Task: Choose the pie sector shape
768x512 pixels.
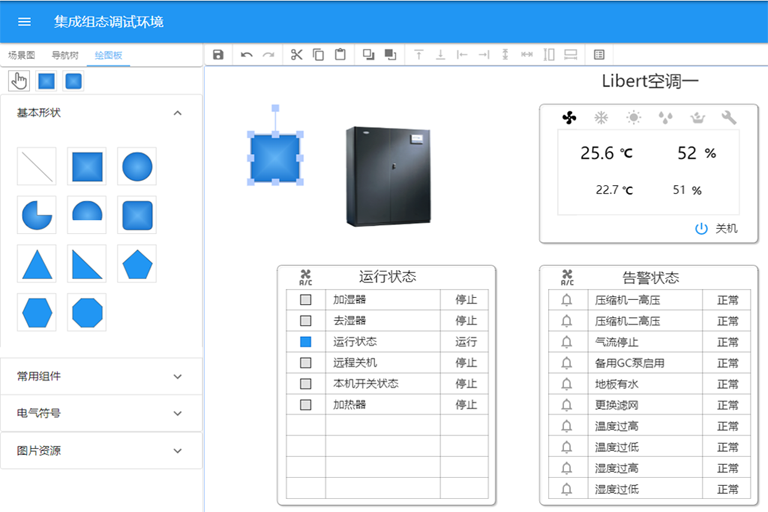Action: coord(37,215)
